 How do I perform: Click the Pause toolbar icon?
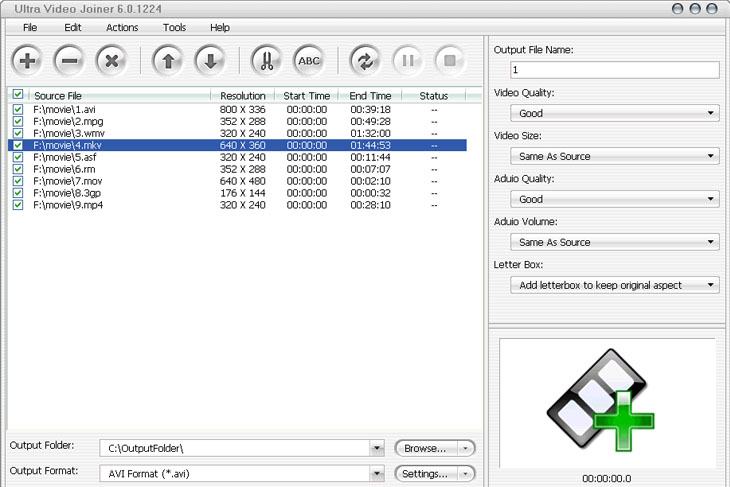[408, 61]
